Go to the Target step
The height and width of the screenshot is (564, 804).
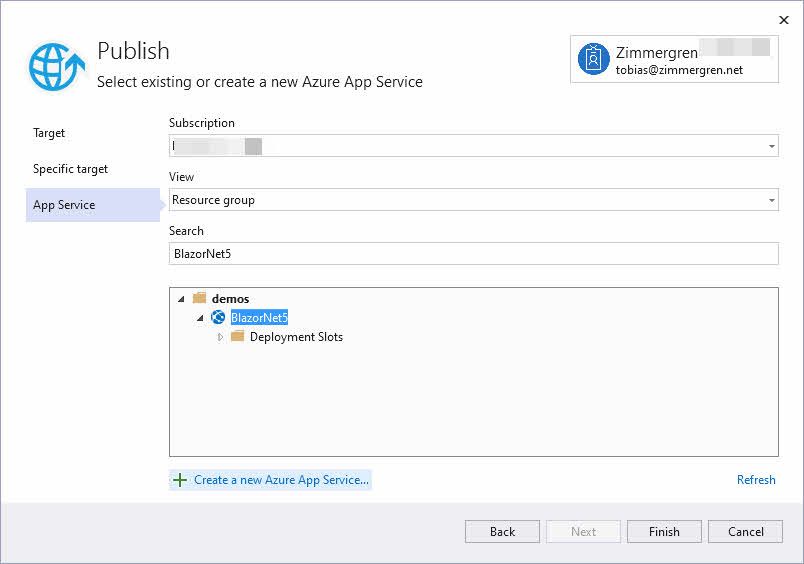(x=49, y=133)
